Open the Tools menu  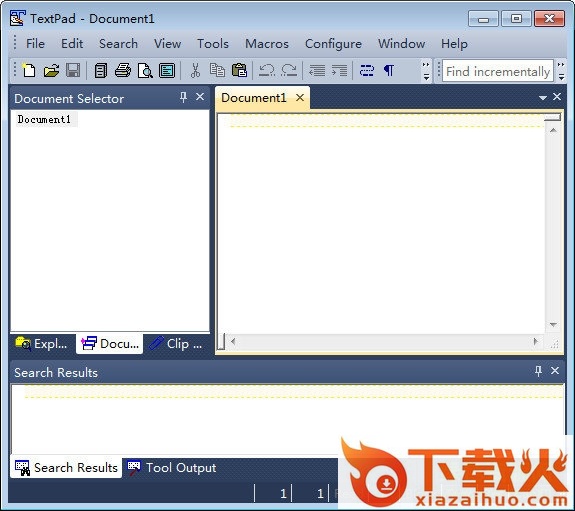pyautogui.click(x=213, y=44)
